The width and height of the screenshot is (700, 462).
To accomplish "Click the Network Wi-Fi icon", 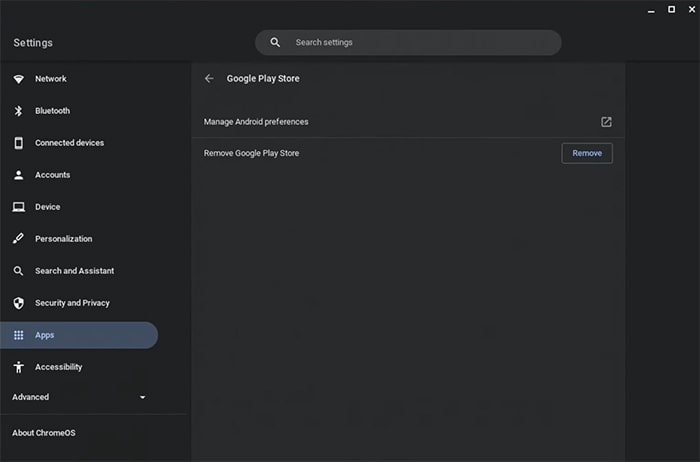I will pos(18,79).
